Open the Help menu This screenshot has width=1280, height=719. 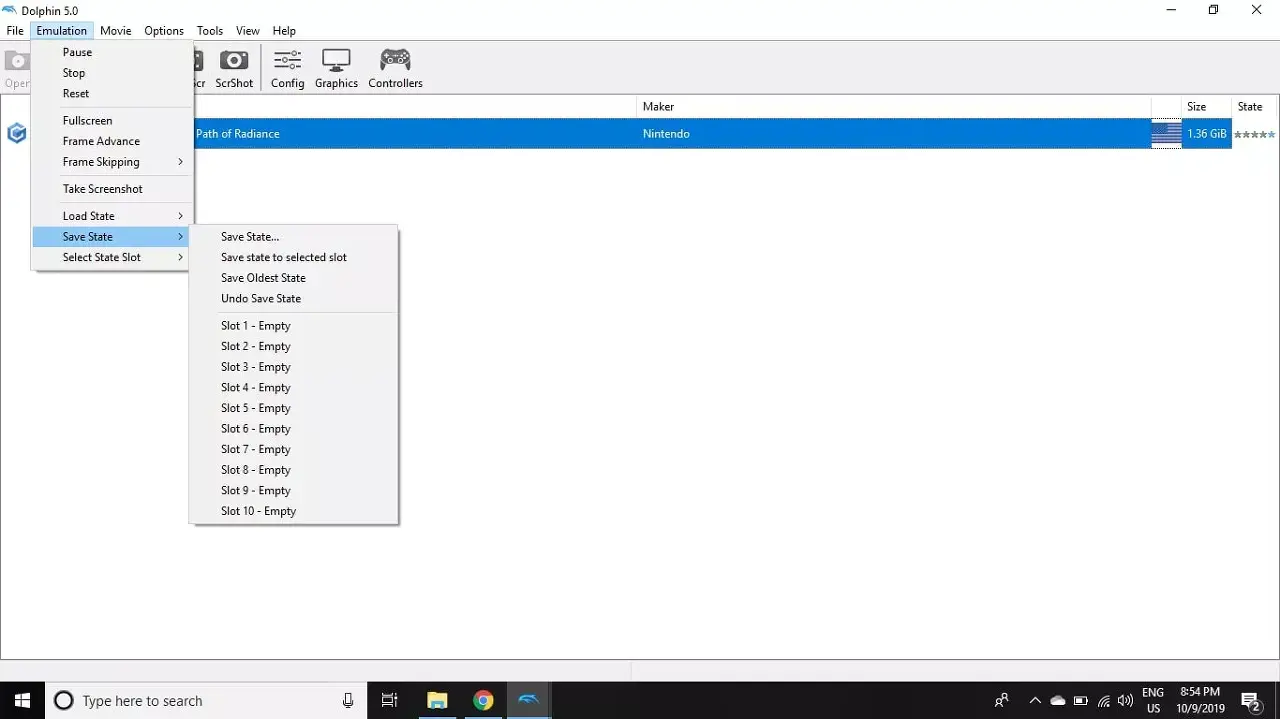click(x=284, y=31)
